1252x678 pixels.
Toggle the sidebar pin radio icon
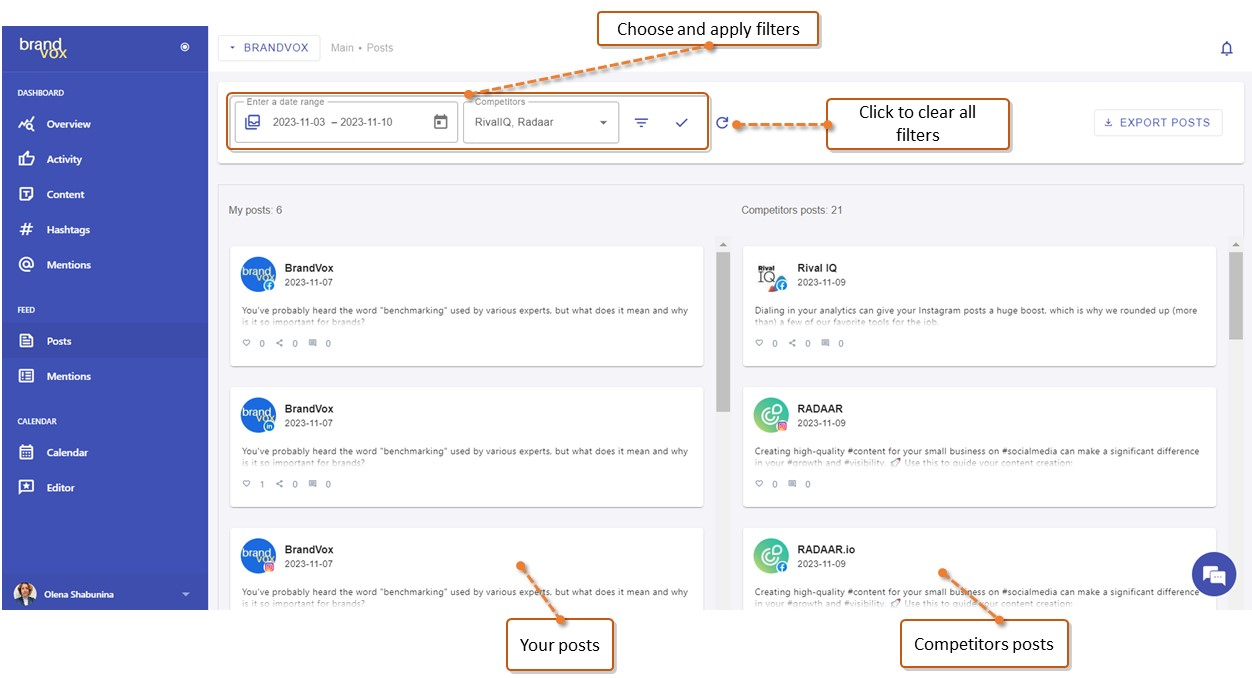[185, 47]
